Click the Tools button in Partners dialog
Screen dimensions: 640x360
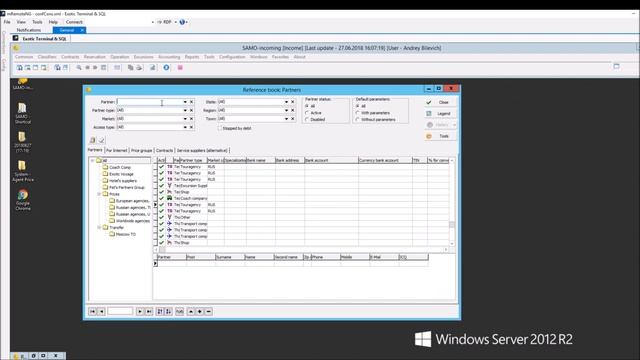click(x=440, y=136)
